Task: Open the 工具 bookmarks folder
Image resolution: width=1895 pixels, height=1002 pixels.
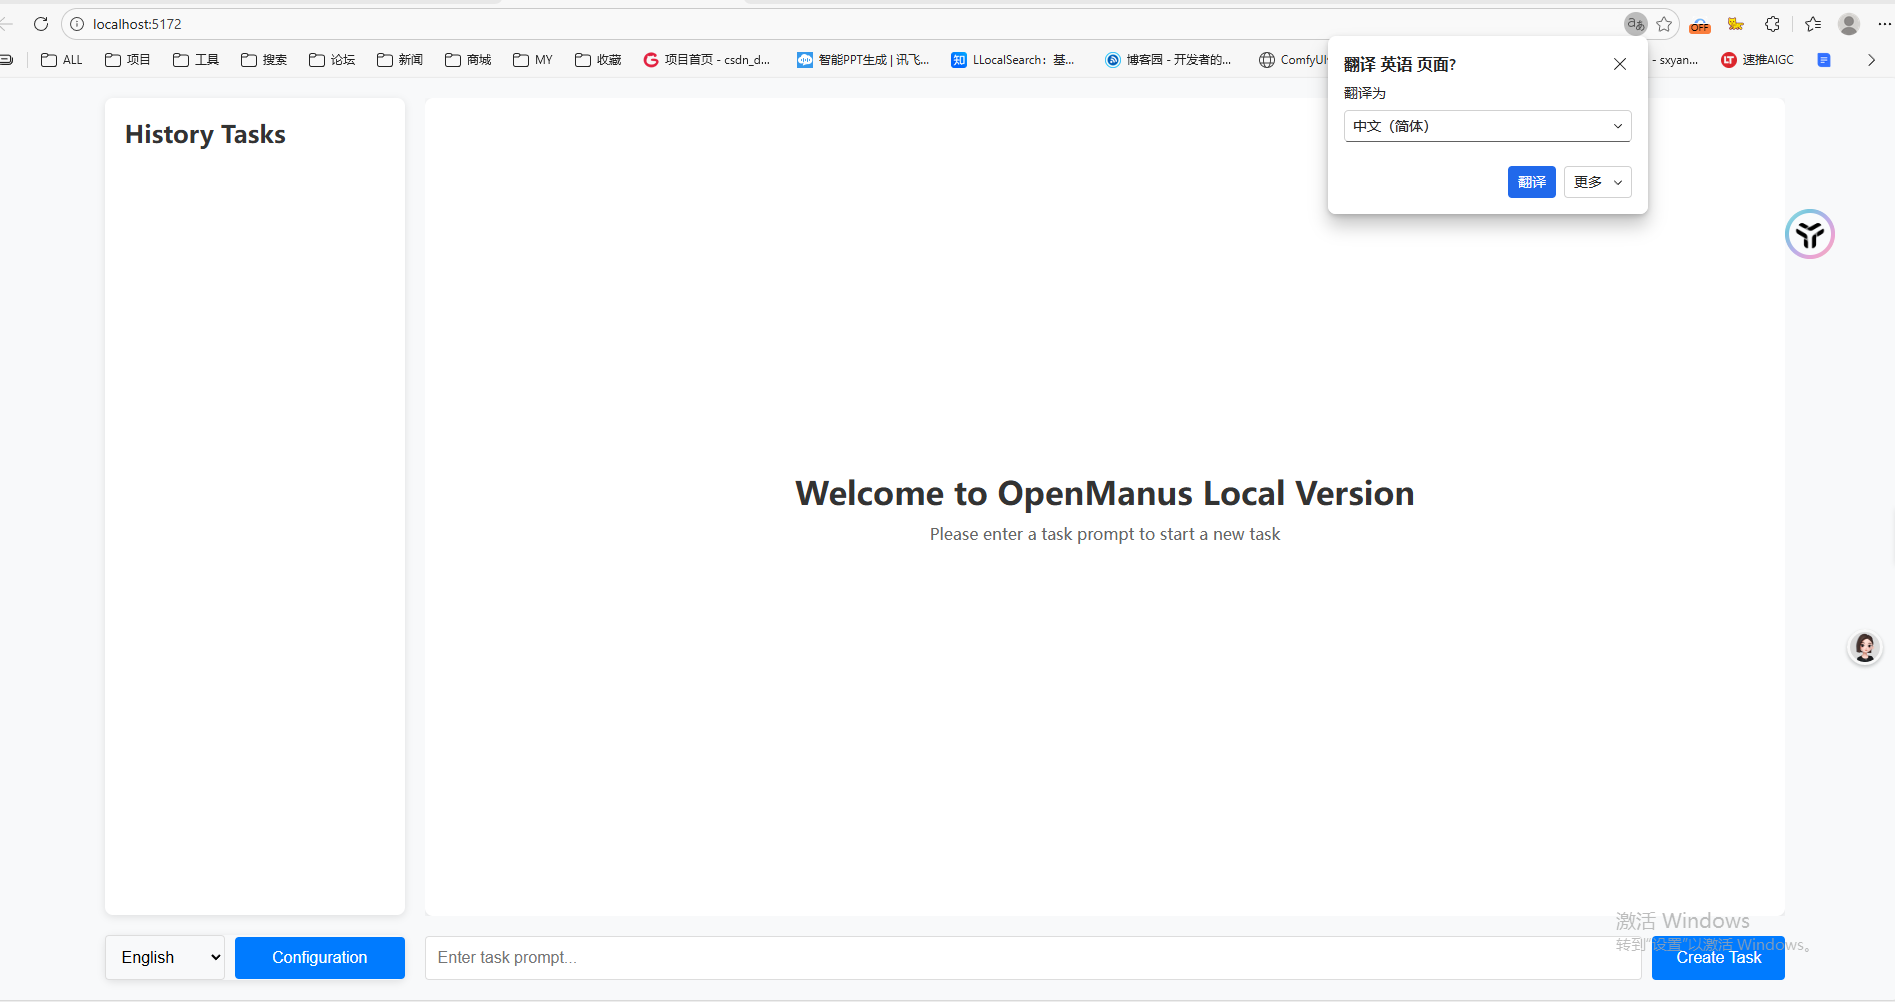Action: pos(196,60)
